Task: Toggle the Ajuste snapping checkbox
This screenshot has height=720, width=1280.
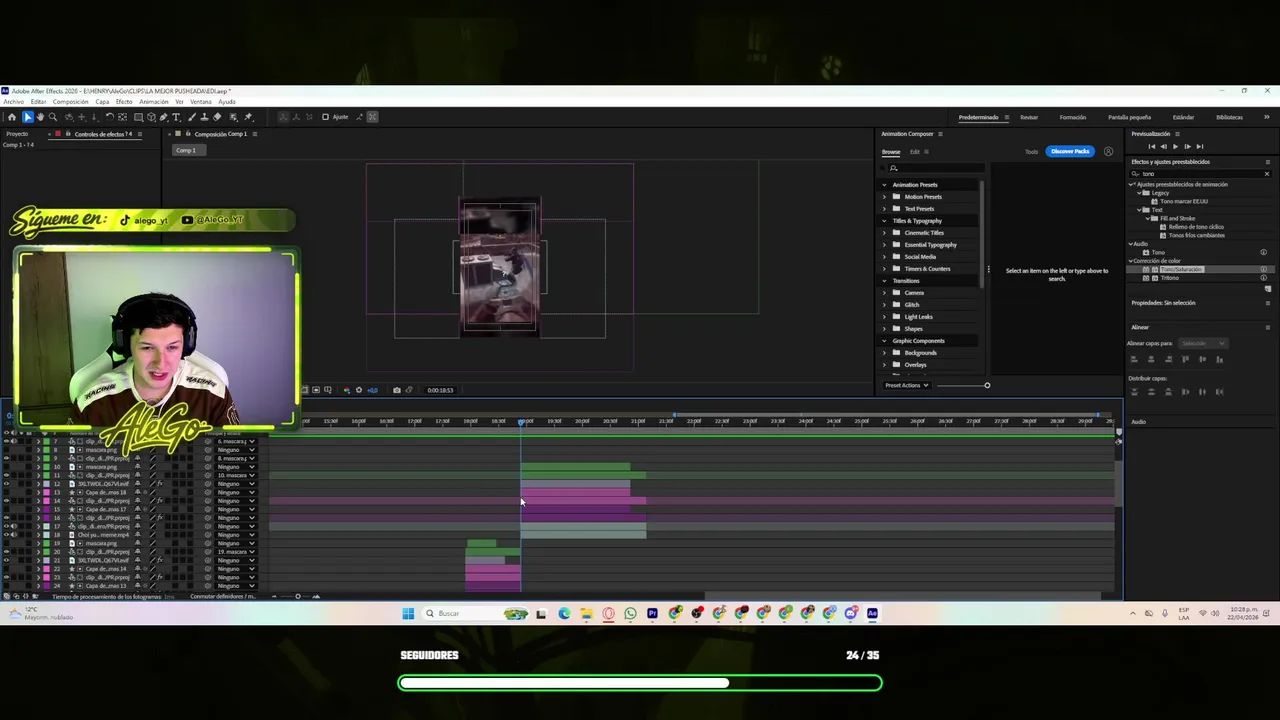Action: click(325, 117)
